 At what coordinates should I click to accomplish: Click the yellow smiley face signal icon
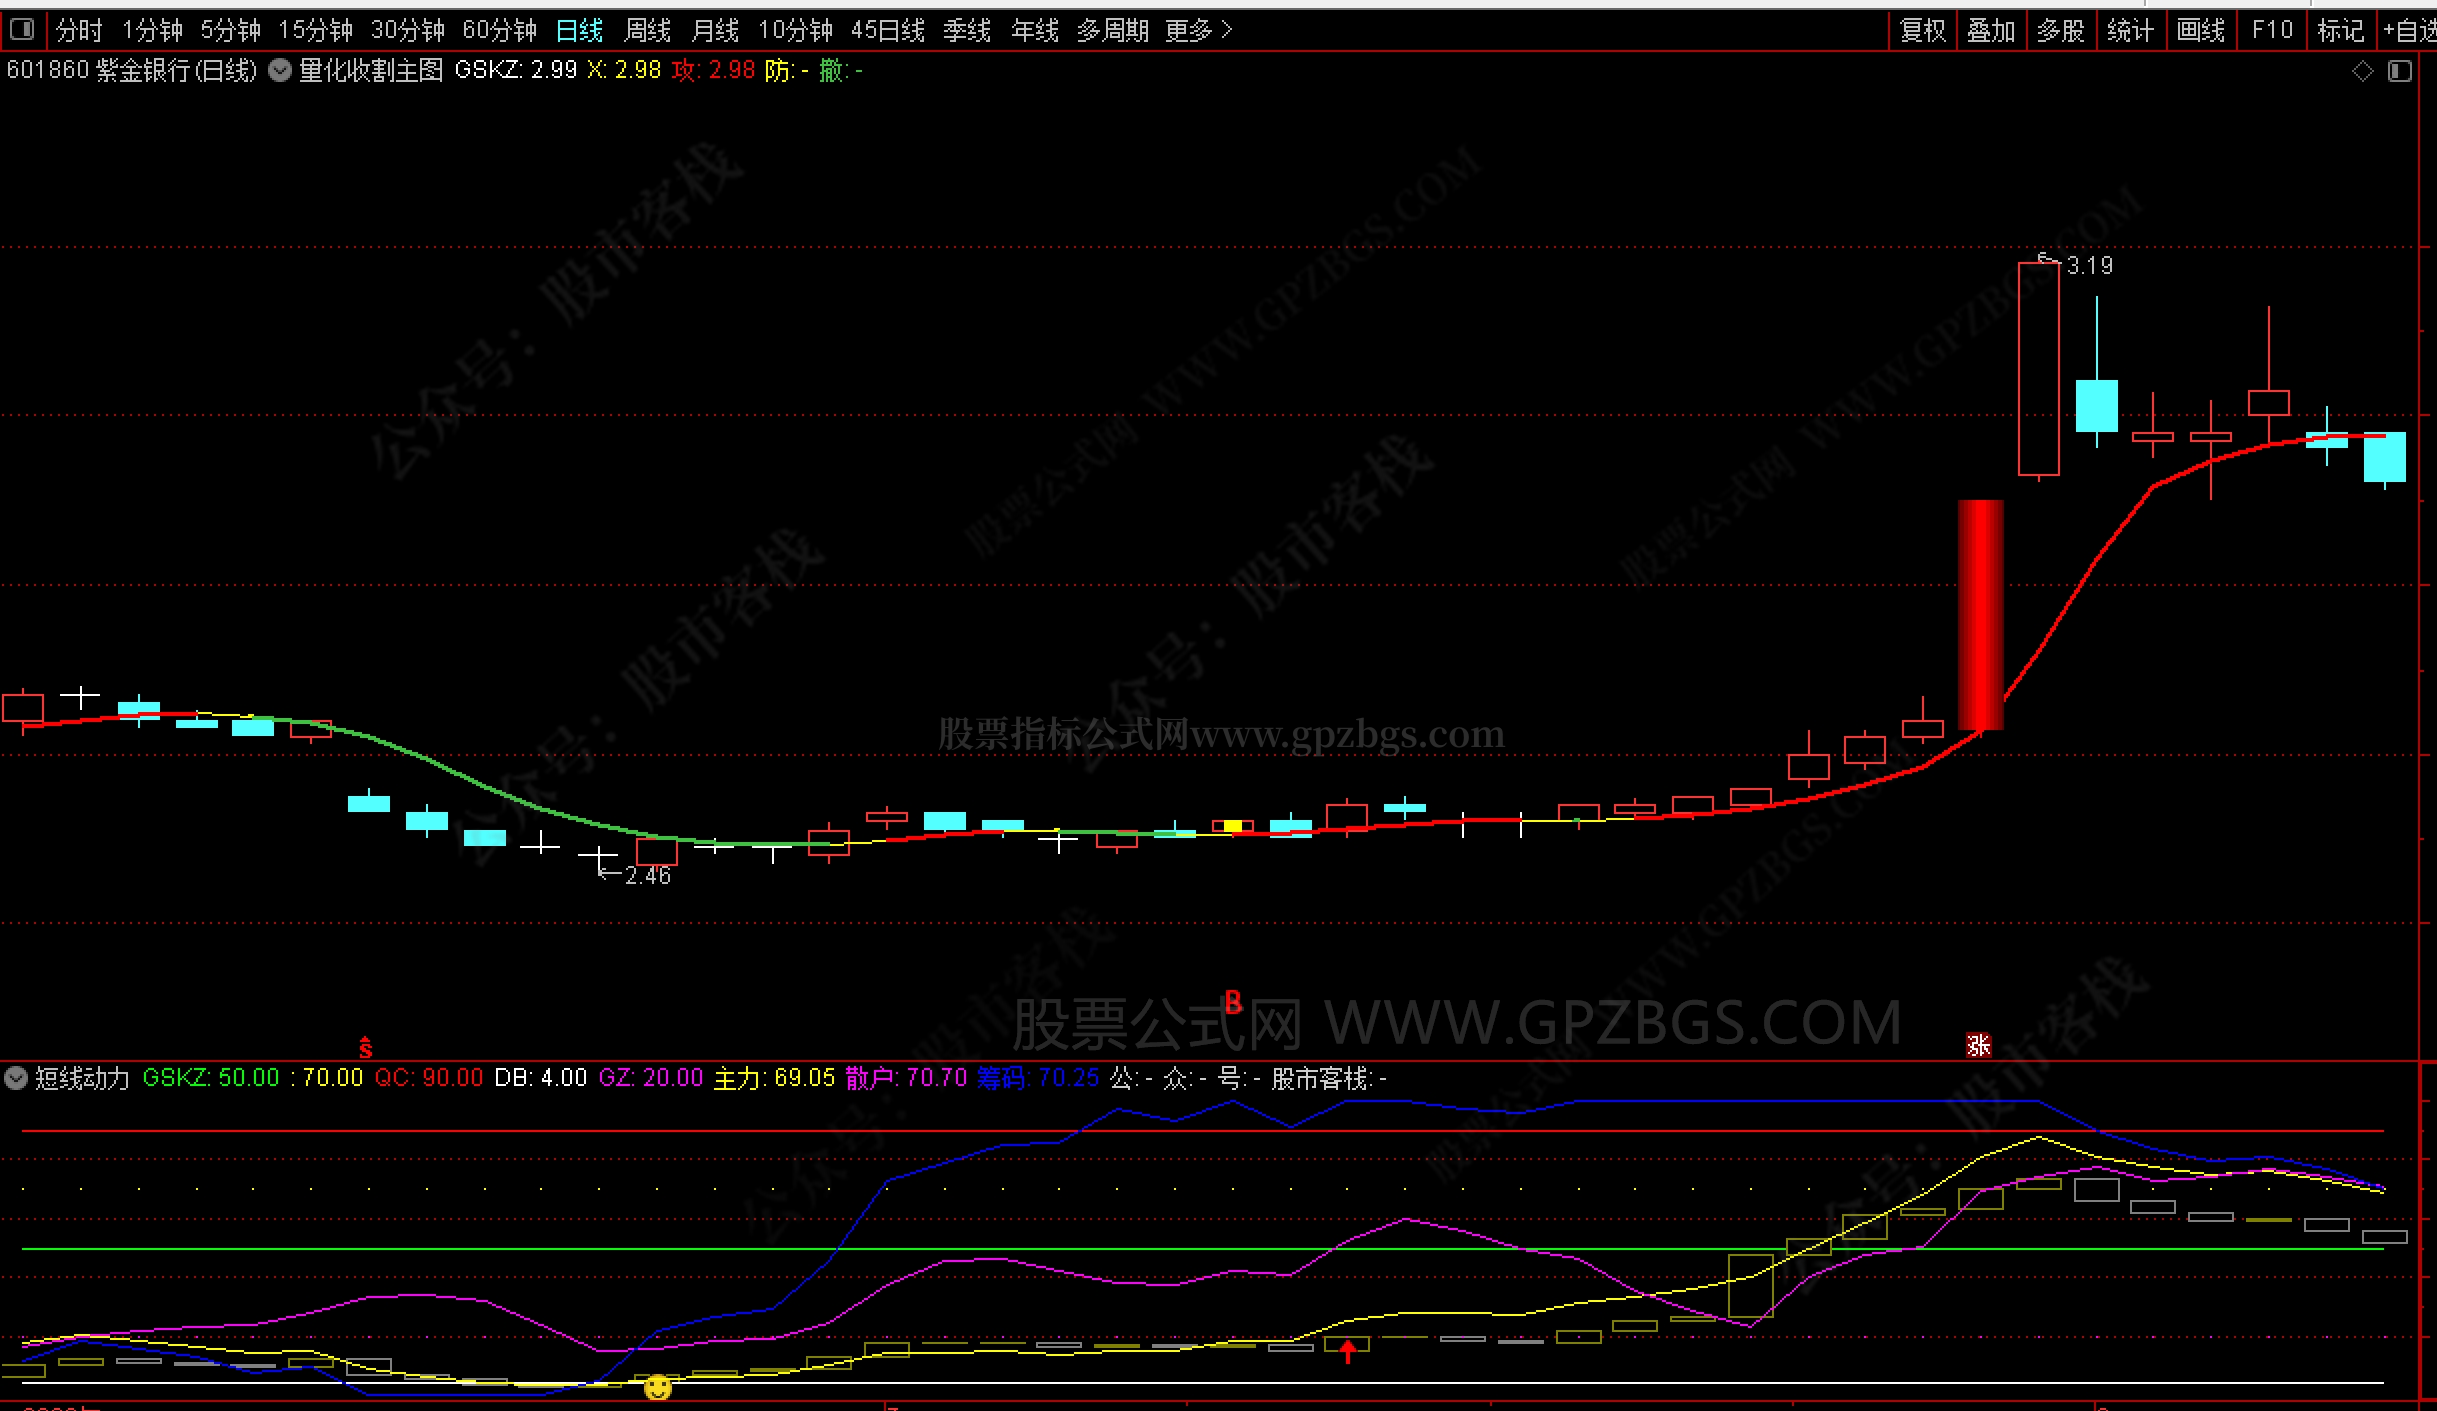657,1387
